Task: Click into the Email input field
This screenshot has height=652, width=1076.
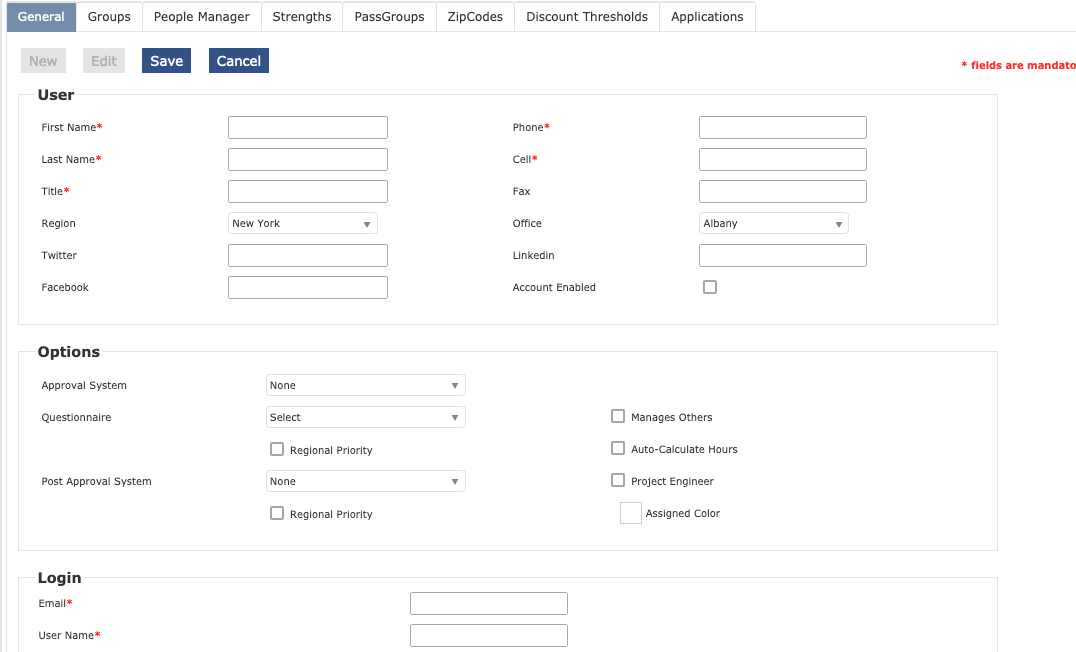Action: coord(489,603)
